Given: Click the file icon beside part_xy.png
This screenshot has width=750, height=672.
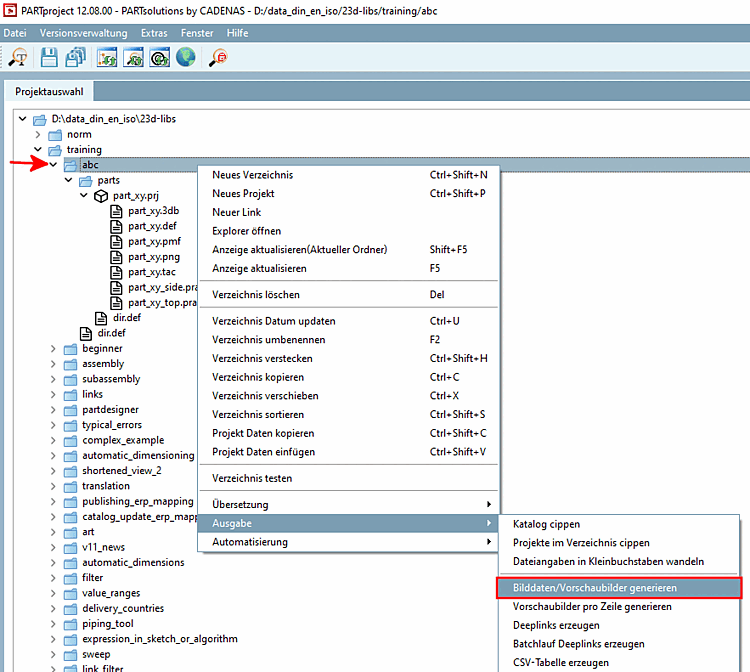Looking at the screenshot, I should pos(116,257).
